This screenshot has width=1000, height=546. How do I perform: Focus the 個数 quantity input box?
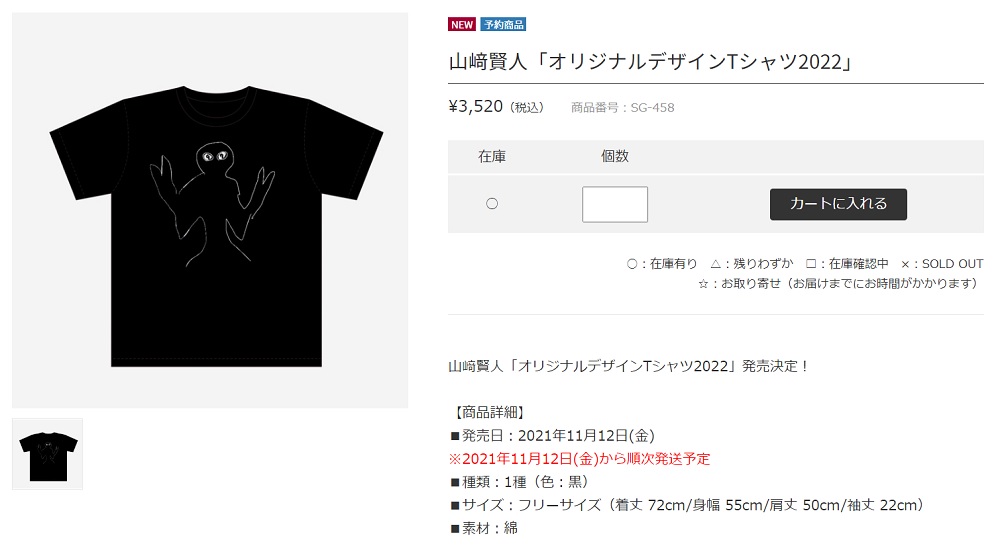coord(615,204)
